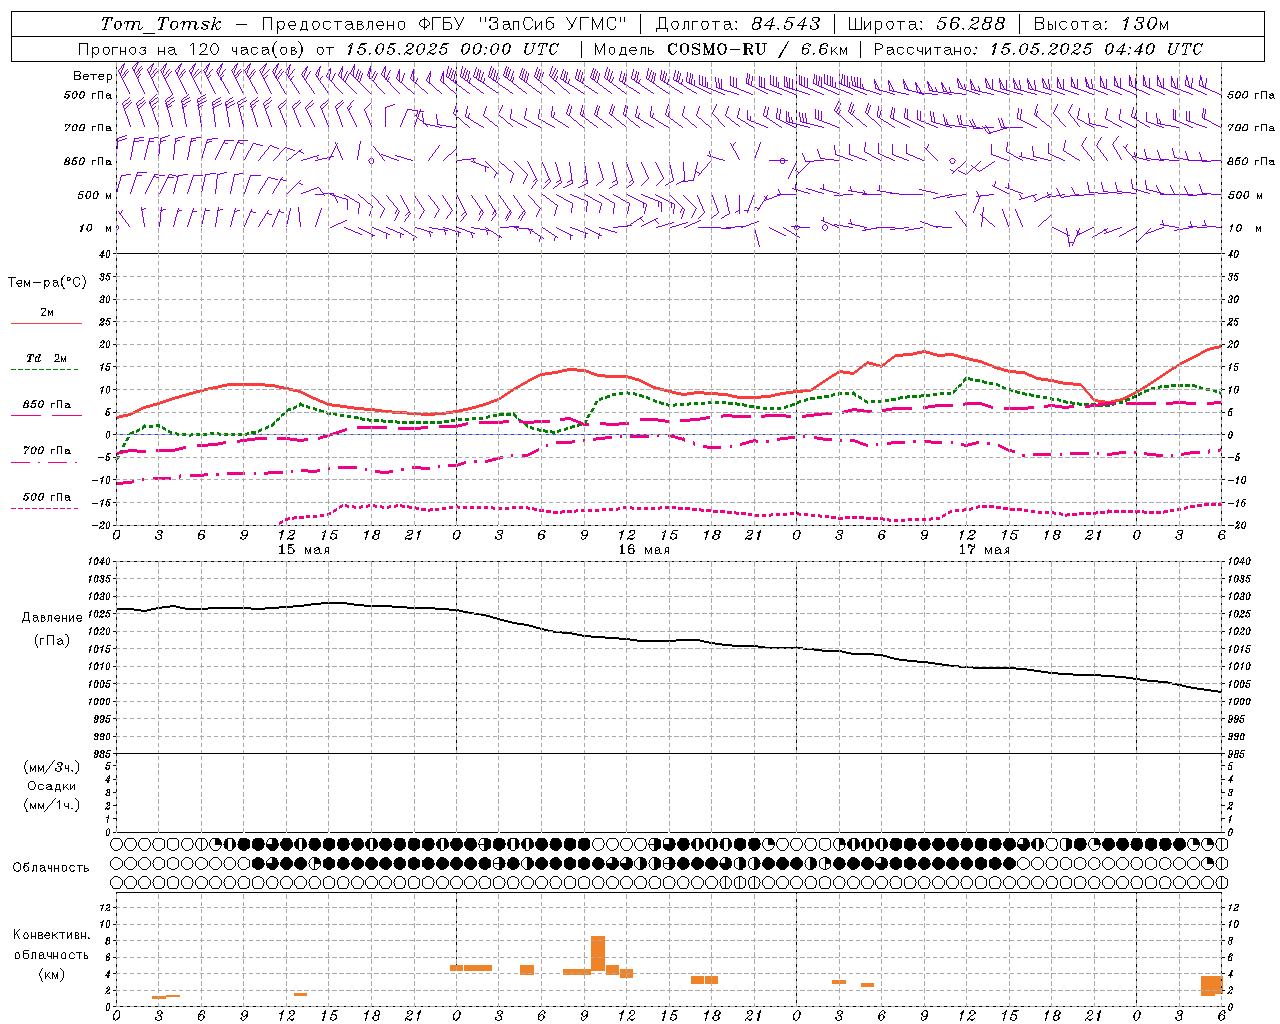The height and width of the screenshot is (1024, 1280).
Task: Click the '500 гПа' entry in the temperature legend
Action: point(47,497)
